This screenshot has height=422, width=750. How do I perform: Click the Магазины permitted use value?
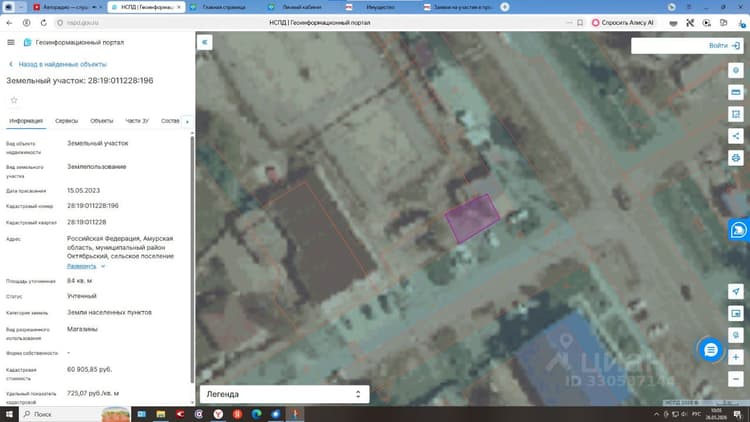pyautogui.click(x=82, y=329)
